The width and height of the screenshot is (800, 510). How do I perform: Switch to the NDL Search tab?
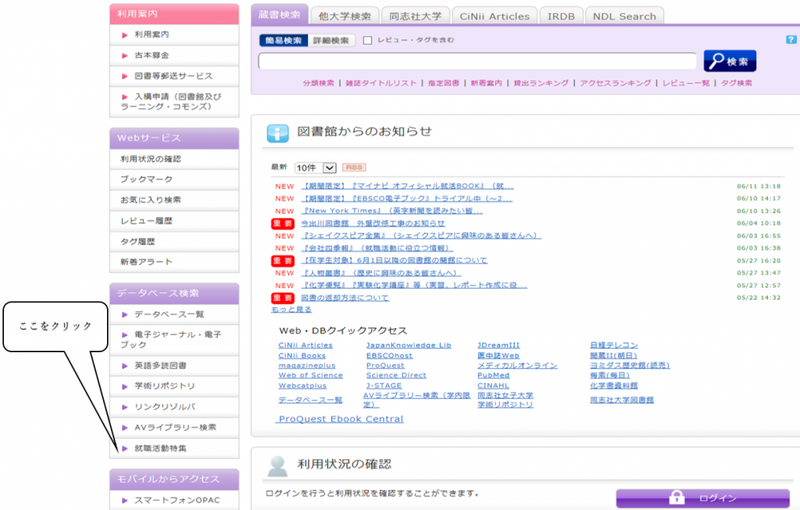click(624, 16)
